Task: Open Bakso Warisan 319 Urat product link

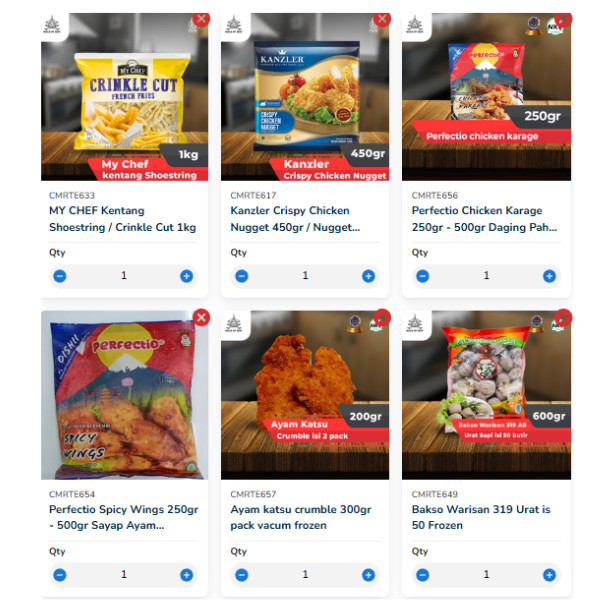Action: coord(481,517)
